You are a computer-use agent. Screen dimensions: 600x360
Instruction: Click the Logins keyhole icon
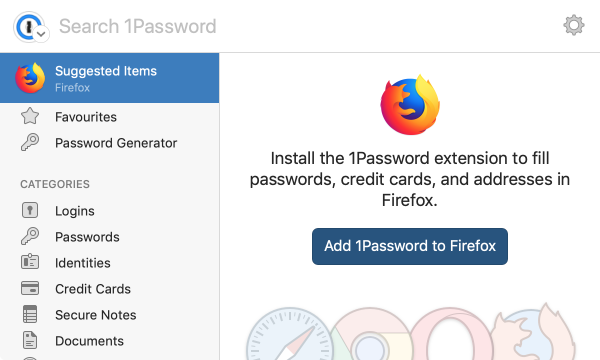30,210
